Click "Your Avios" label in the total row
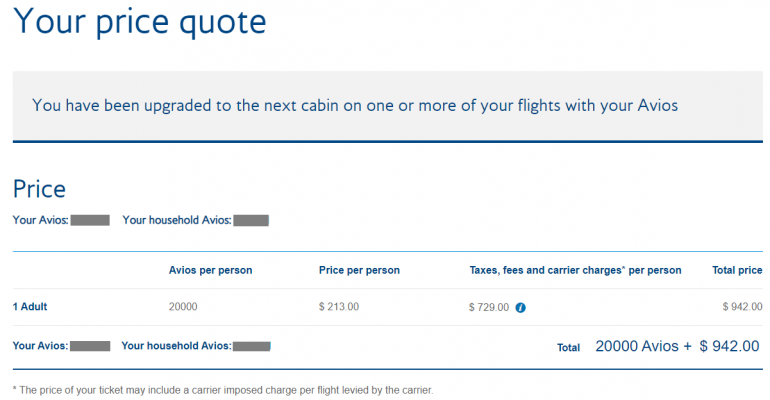 (40, 346)
